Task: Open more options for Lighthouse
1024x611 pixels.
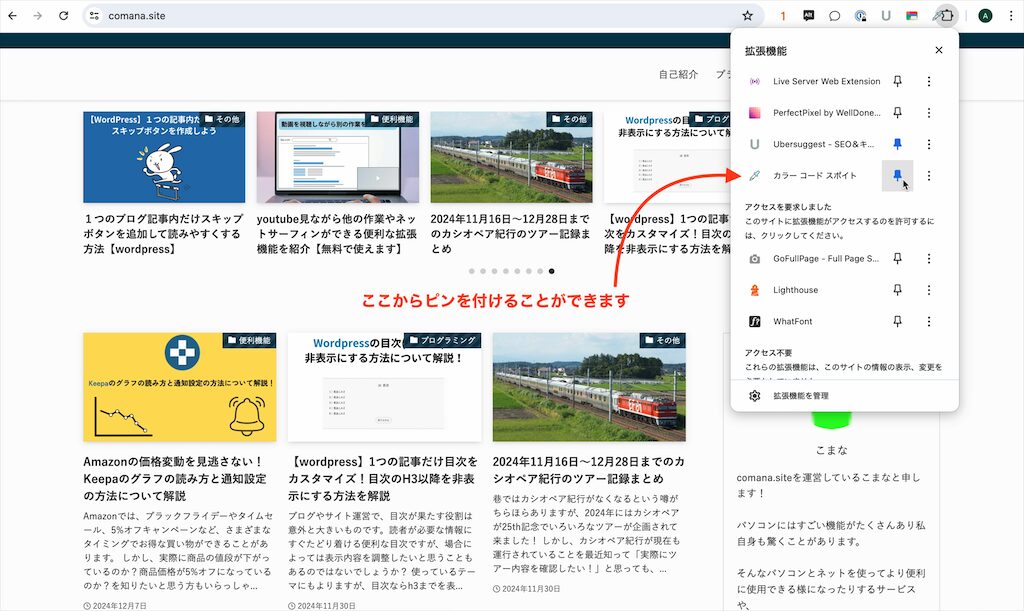Action: [x=929, y=290]
